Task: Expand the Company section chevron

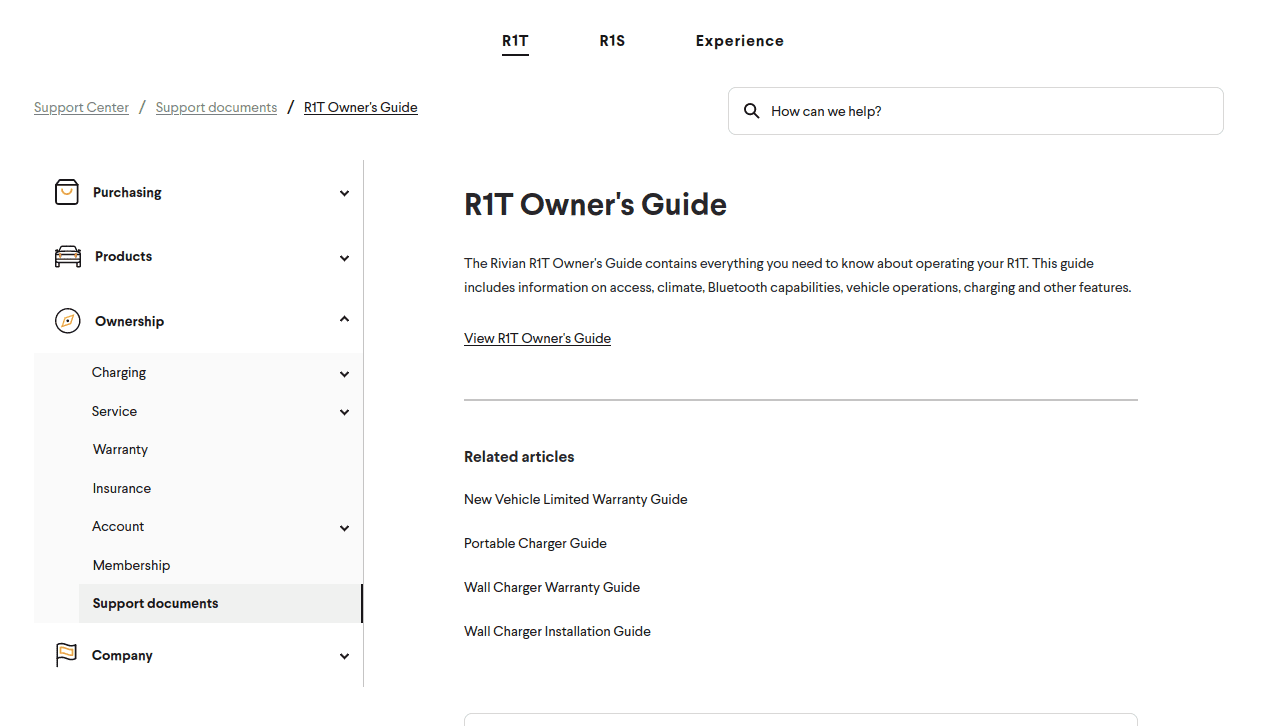Action: tap(344, 656)
